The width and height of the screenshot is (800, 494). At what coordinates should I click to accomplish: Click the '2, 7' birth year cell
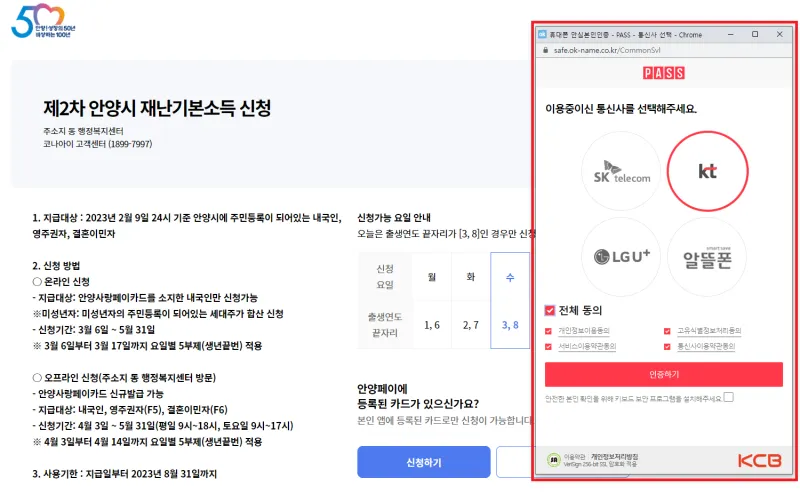[x=470, y=325]
